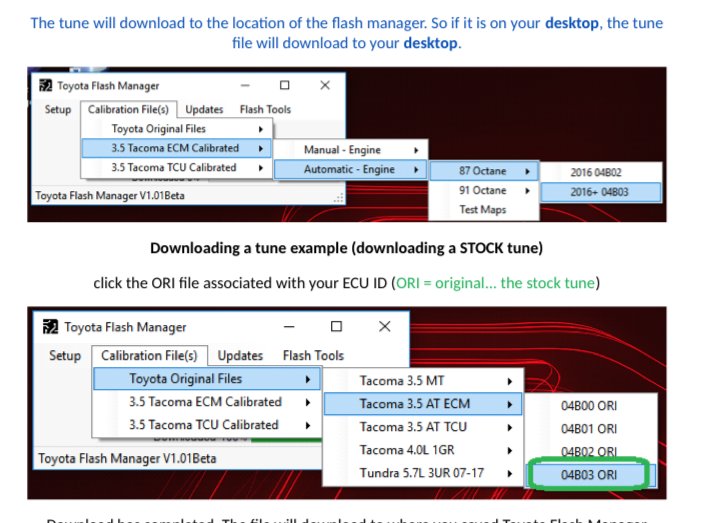
Task: Close the upper Toyota Flash Manager window
Action: [325, 85]
